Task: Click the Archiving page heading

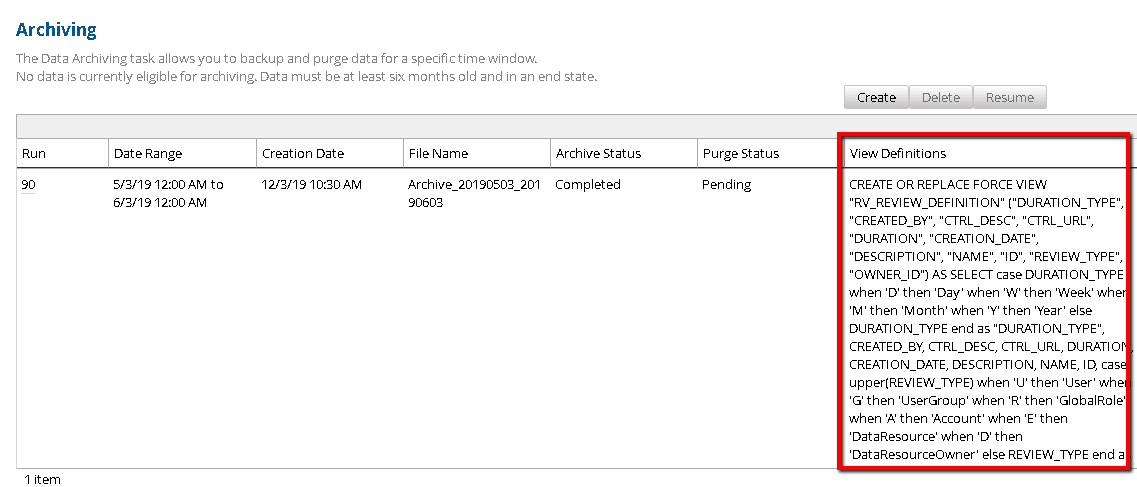Action: coord(56,30)
